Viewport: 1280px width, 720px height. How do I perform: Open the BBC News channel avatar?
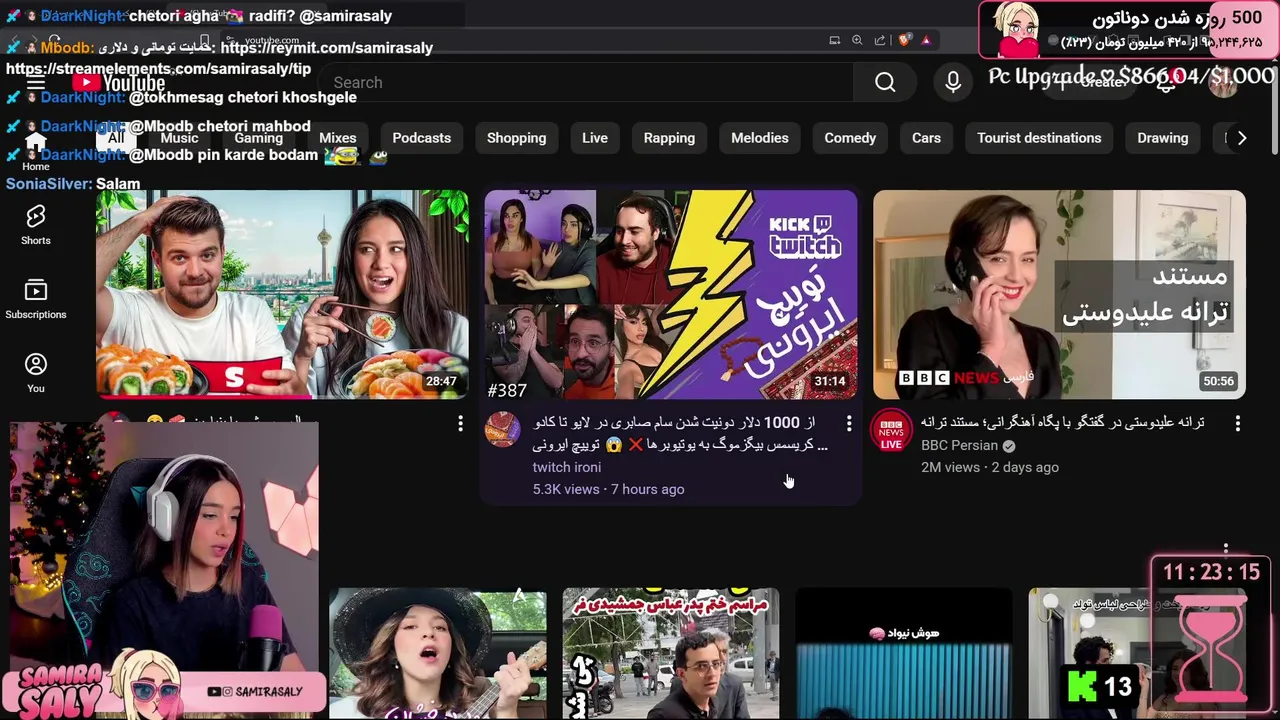click(891, 430)
